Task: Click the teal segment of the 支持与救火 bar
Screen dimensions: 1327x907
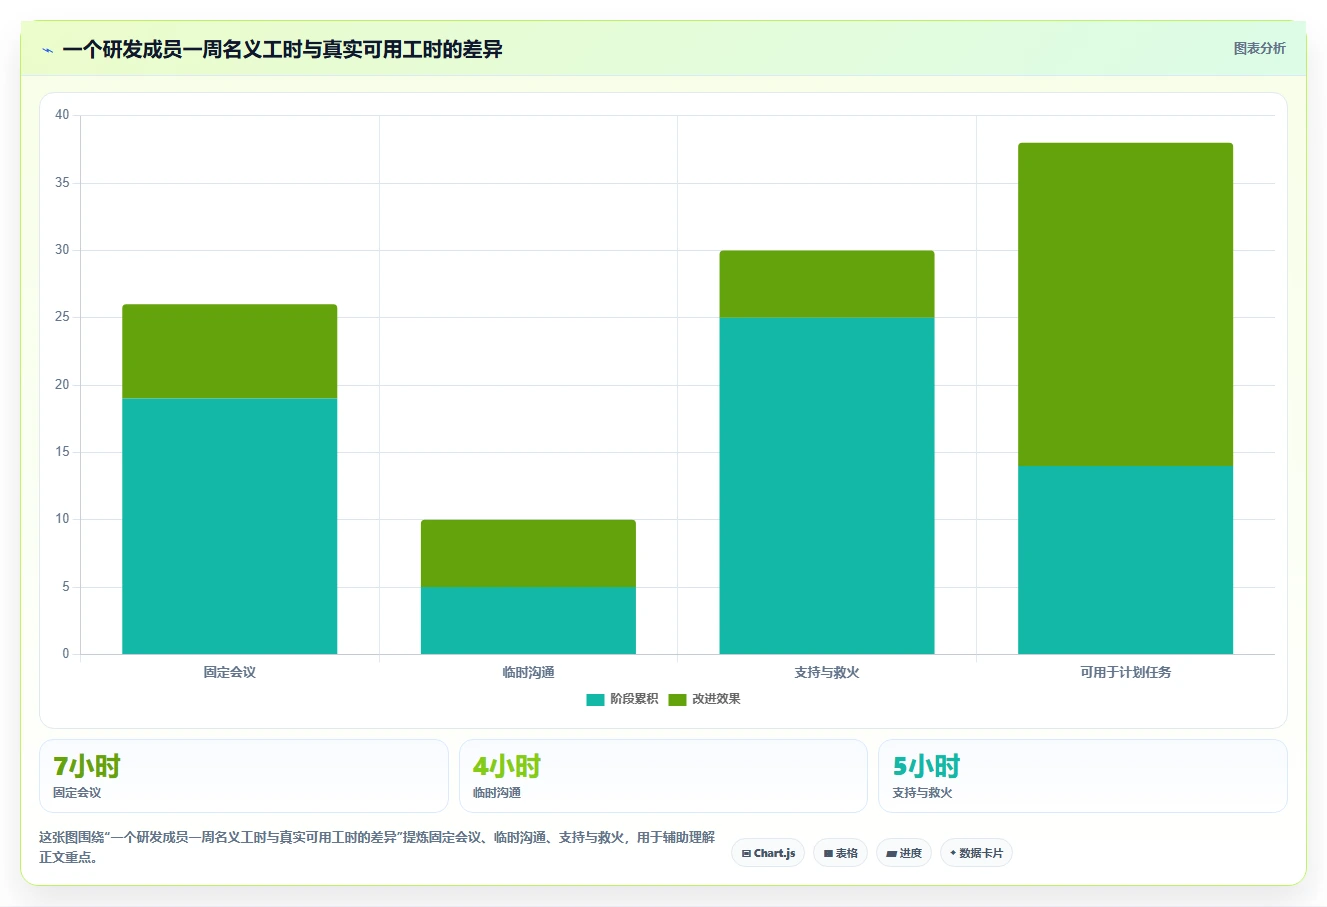Action: tap(827, 486)
